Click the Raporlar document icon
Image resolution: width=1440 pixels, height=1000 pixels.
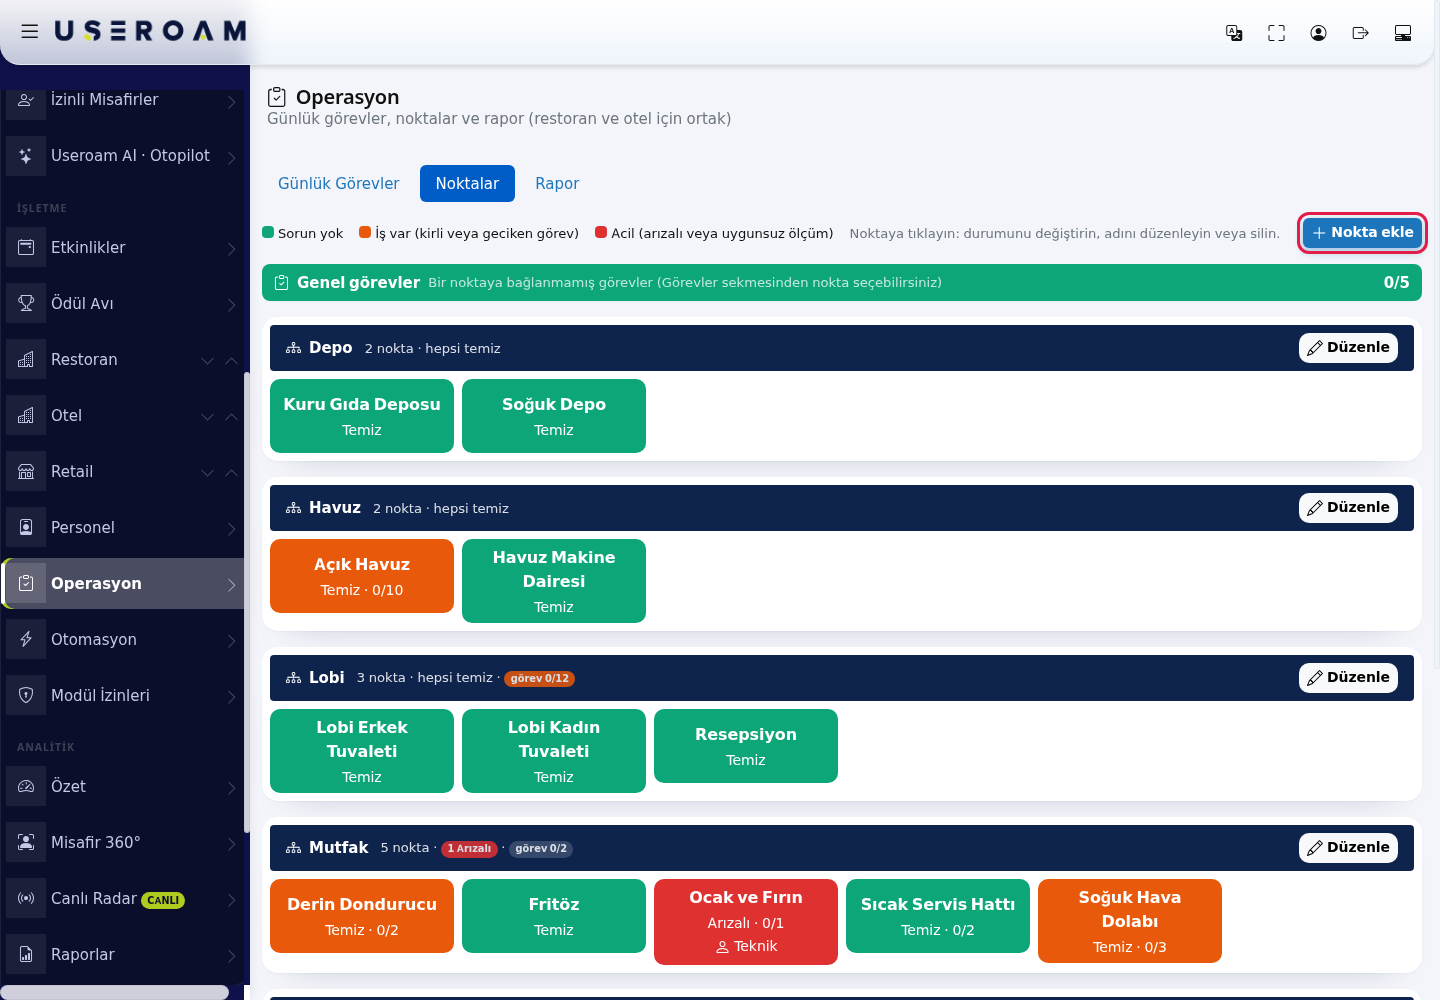[x=26, y=955]
